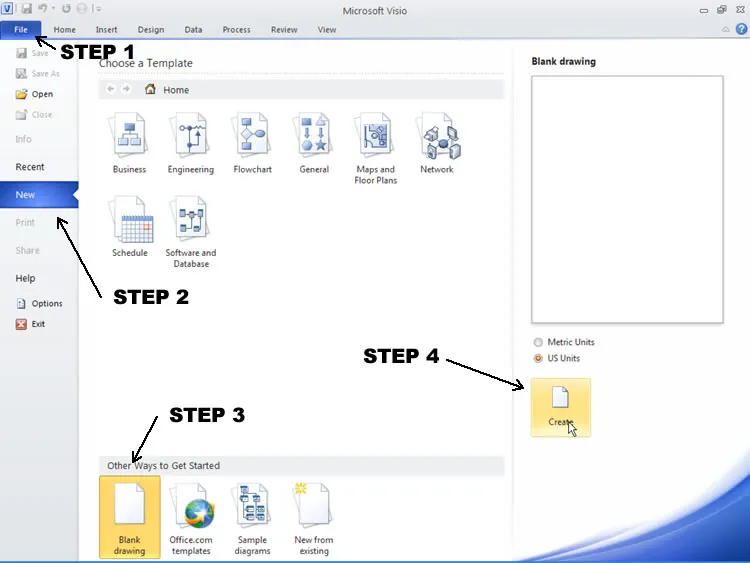Expand the Undo dropdown arrow
750x563 pixels.
tap(53, 8)
